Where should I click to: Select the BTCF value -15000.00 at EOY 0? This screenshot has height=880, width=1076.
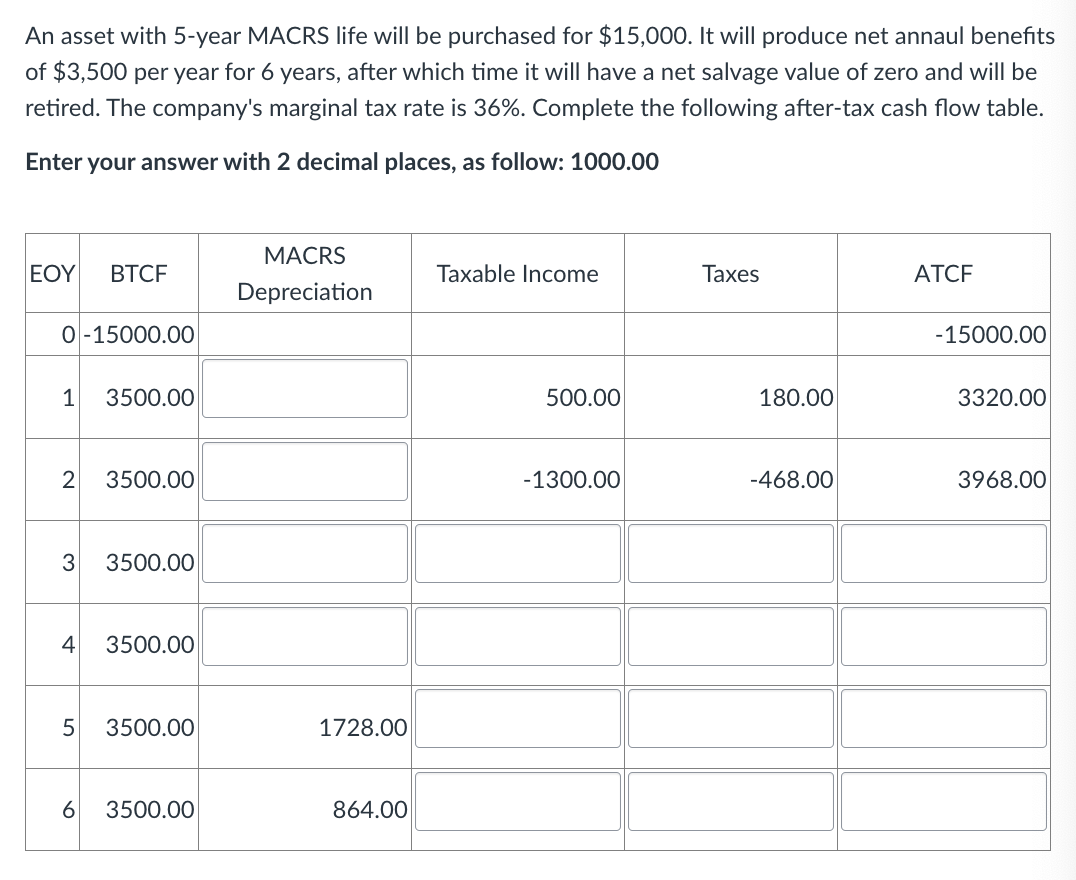(x=136, y=335)
